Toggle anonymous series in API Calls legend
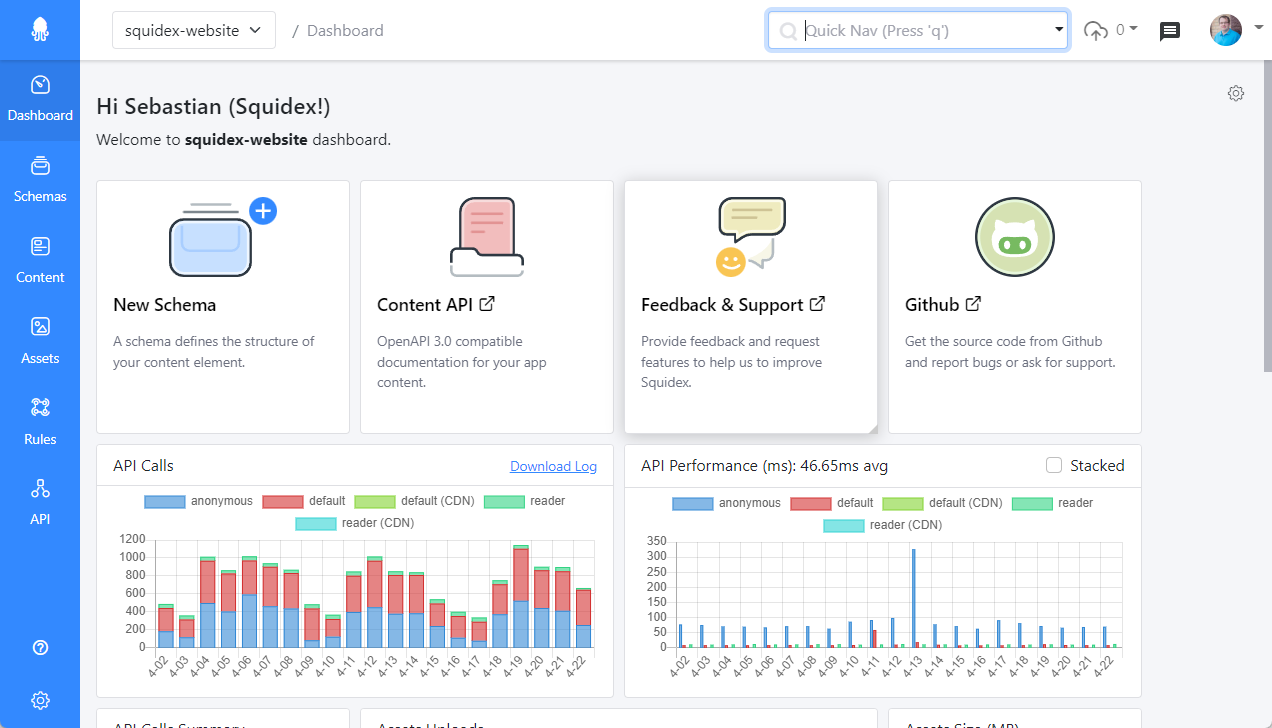Image resolution: width=1272 pixels, height=728 pixels. coord(199,501)
